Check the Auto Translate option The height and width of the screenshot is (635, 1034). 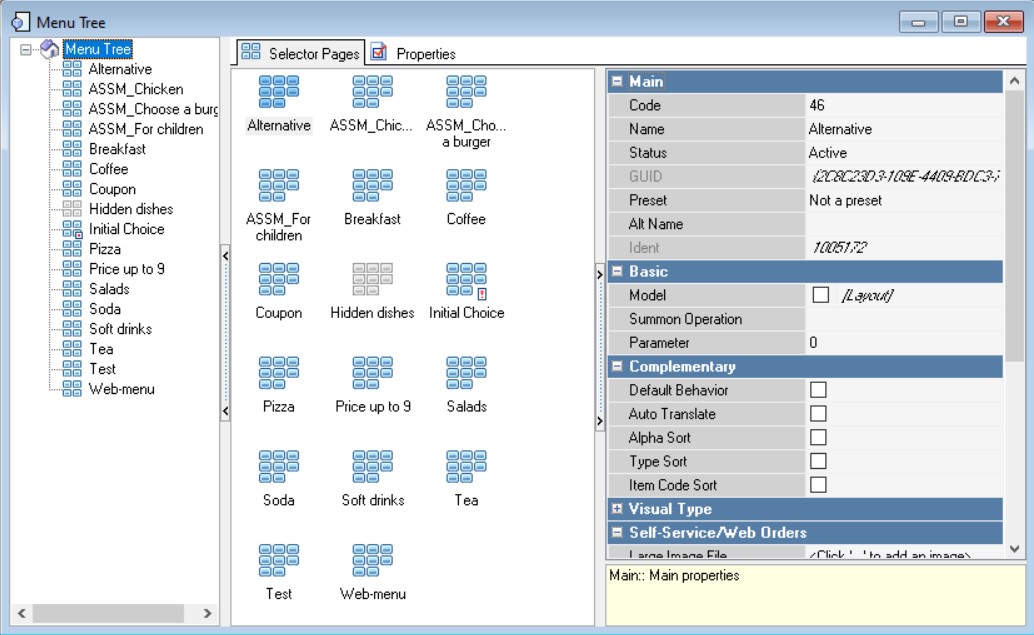(818, 414)
